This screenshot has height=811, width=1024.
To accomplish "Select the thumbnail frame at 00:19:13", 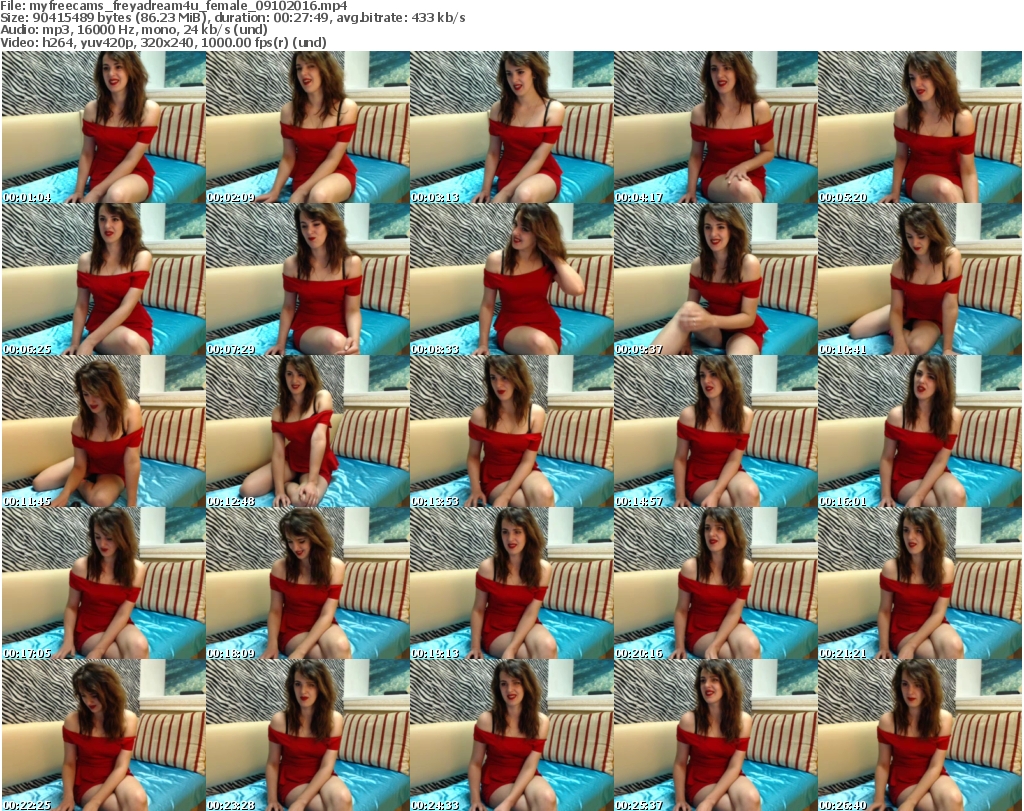I will [x=512, y=584].
